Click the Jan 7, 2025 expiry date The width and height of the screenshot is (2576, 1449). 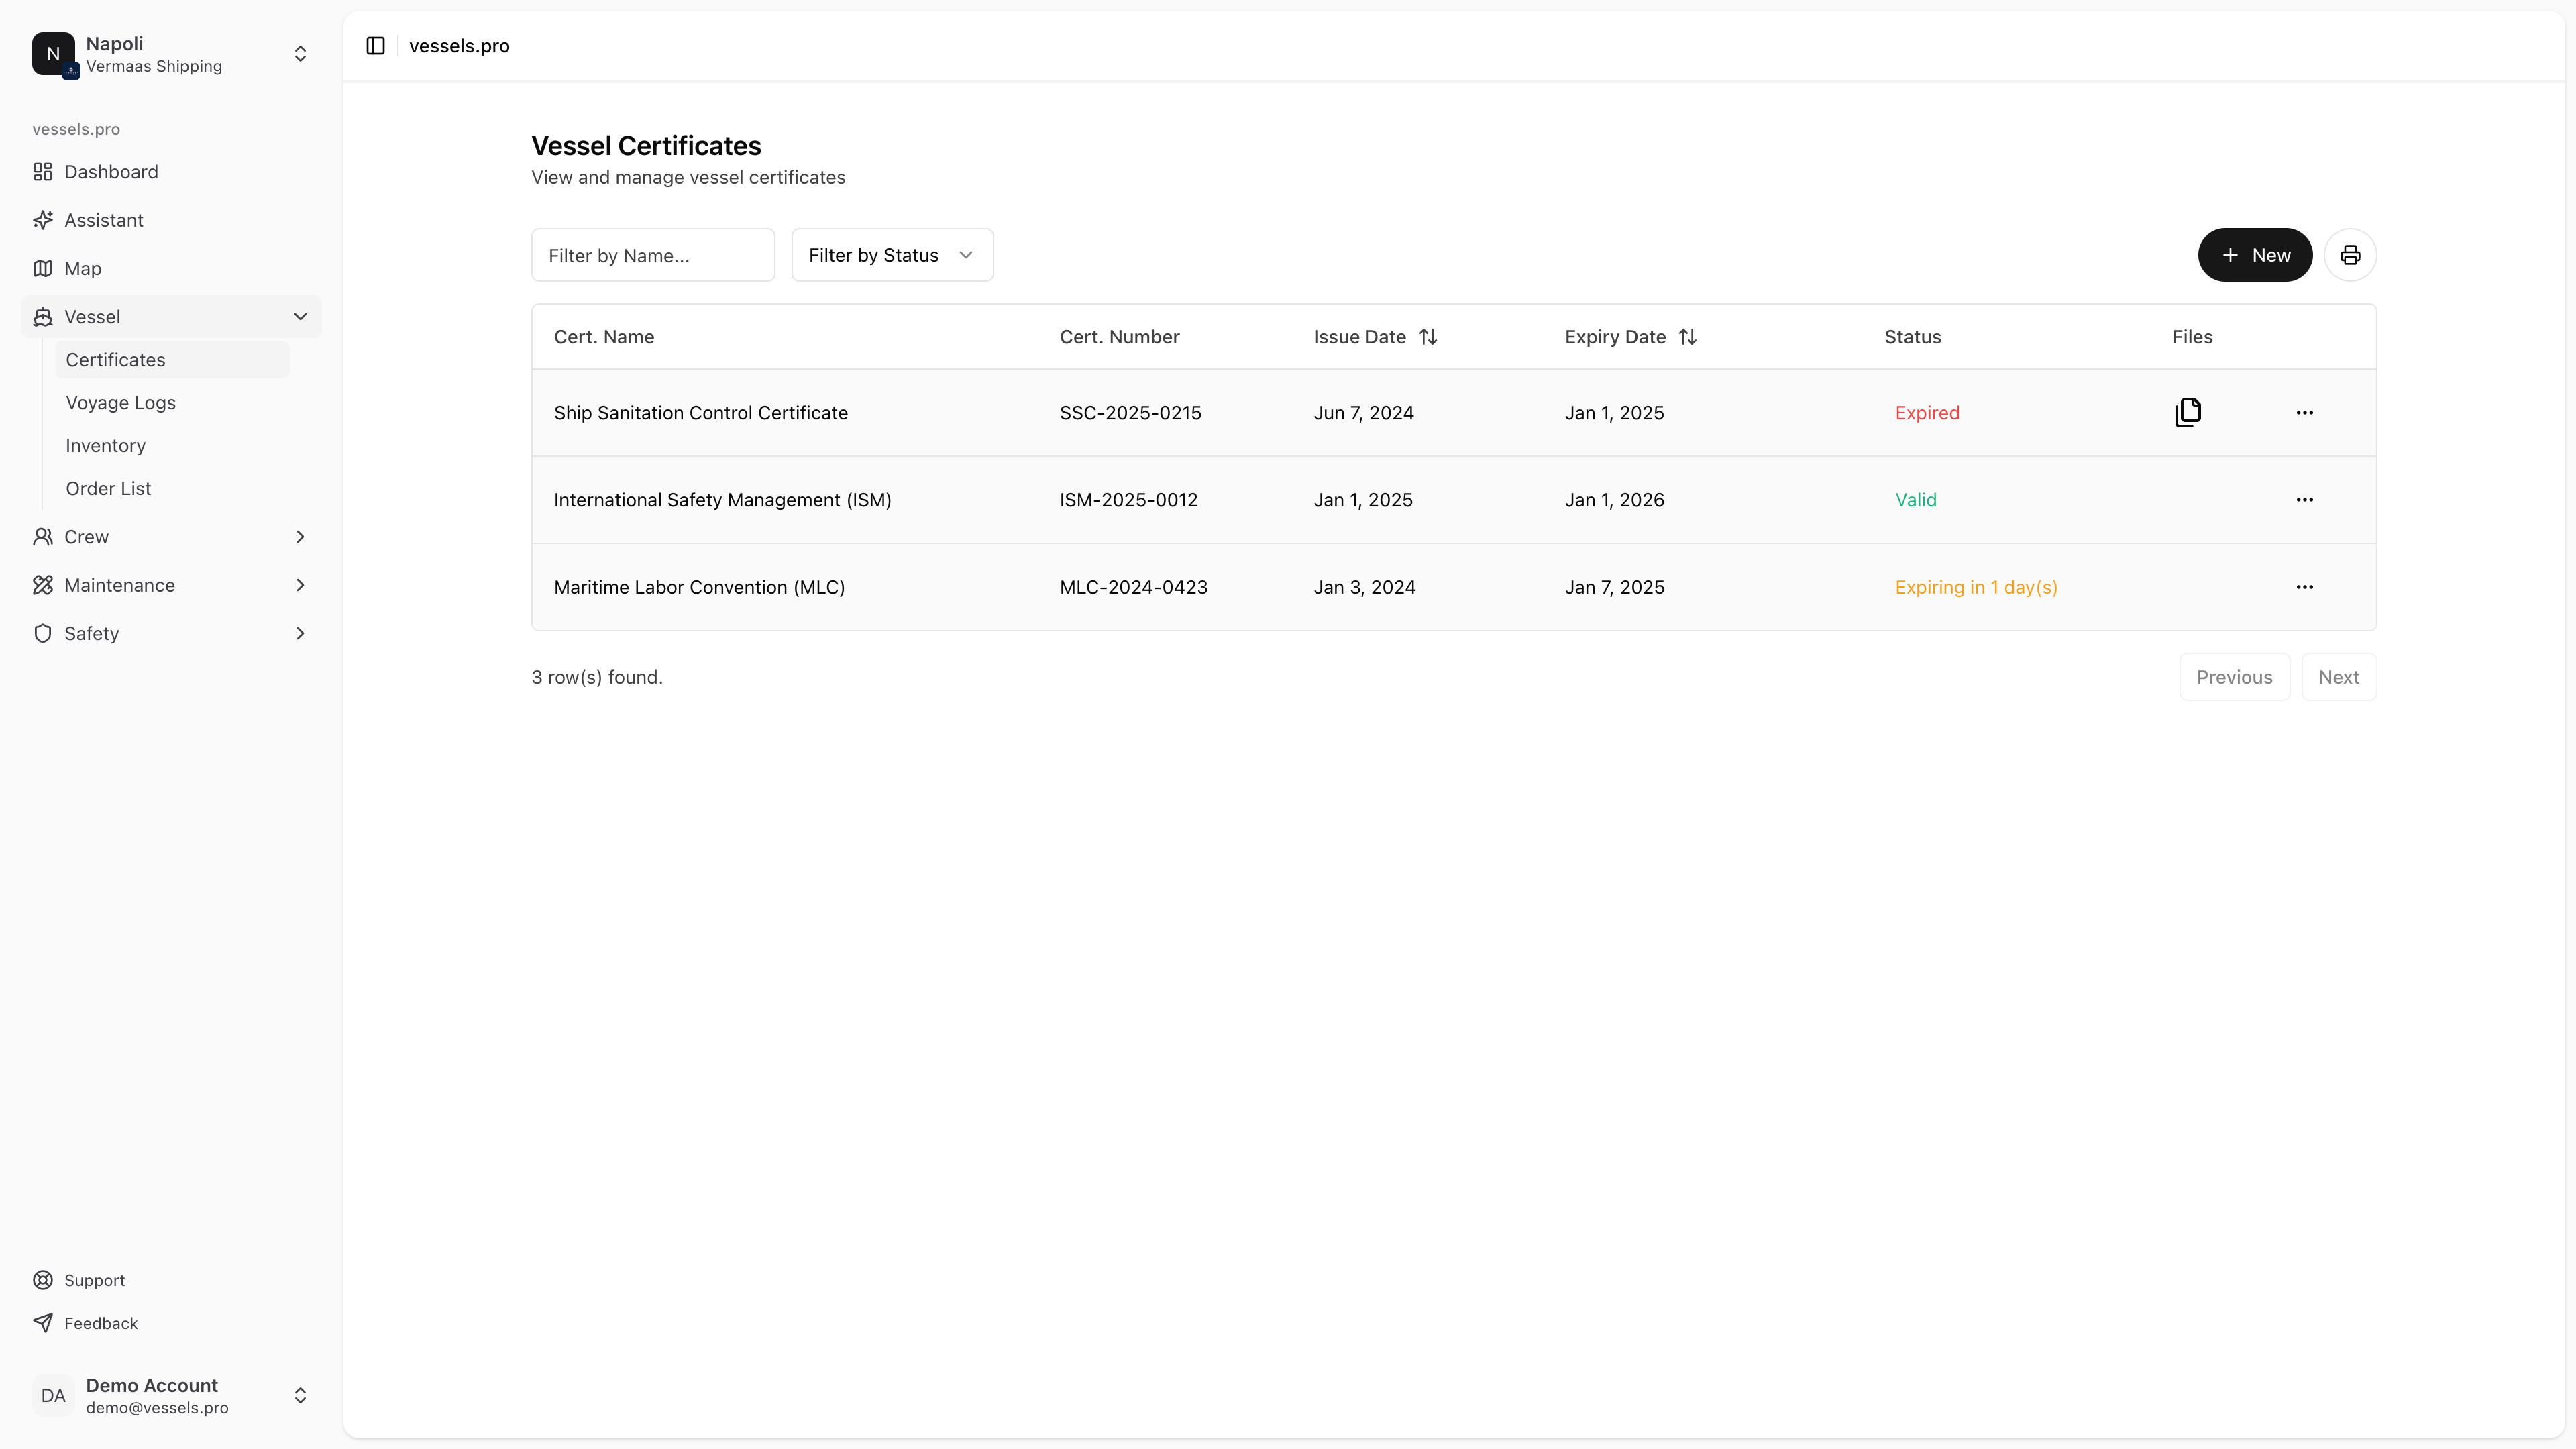(1614, 587)
